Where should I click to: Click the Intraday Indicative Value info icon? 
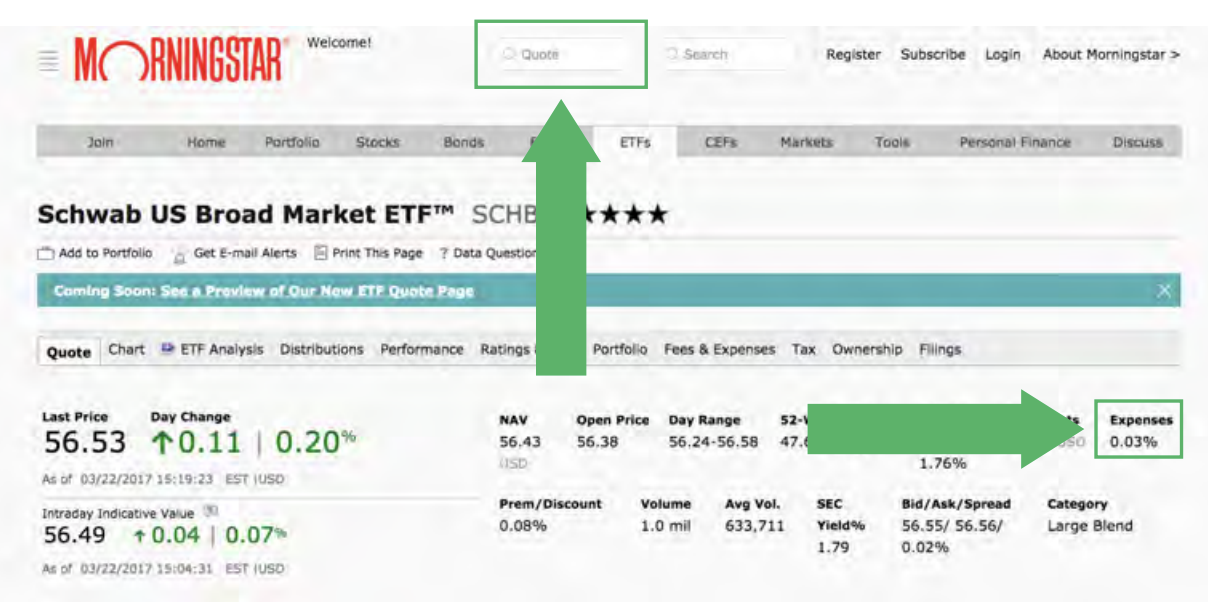coord(211,510)
